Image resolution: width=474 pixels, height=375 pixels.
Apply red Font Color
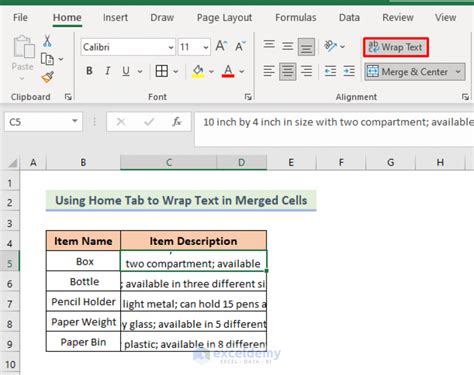(228, 71)
